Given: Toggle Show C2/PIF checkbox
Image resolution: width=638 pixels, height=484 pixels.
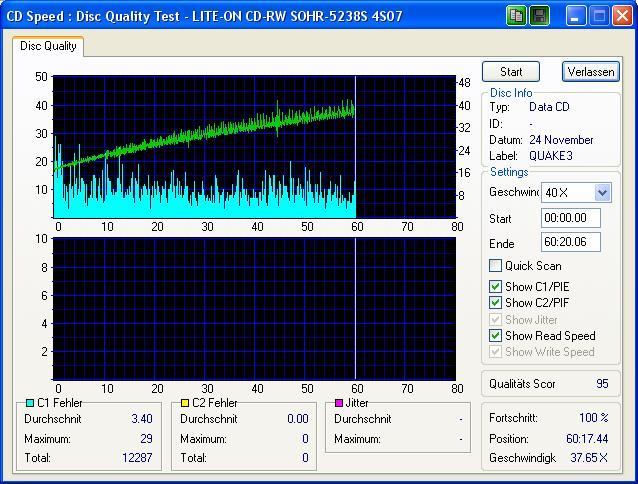Looking at the screenshot, I should 495,303.
